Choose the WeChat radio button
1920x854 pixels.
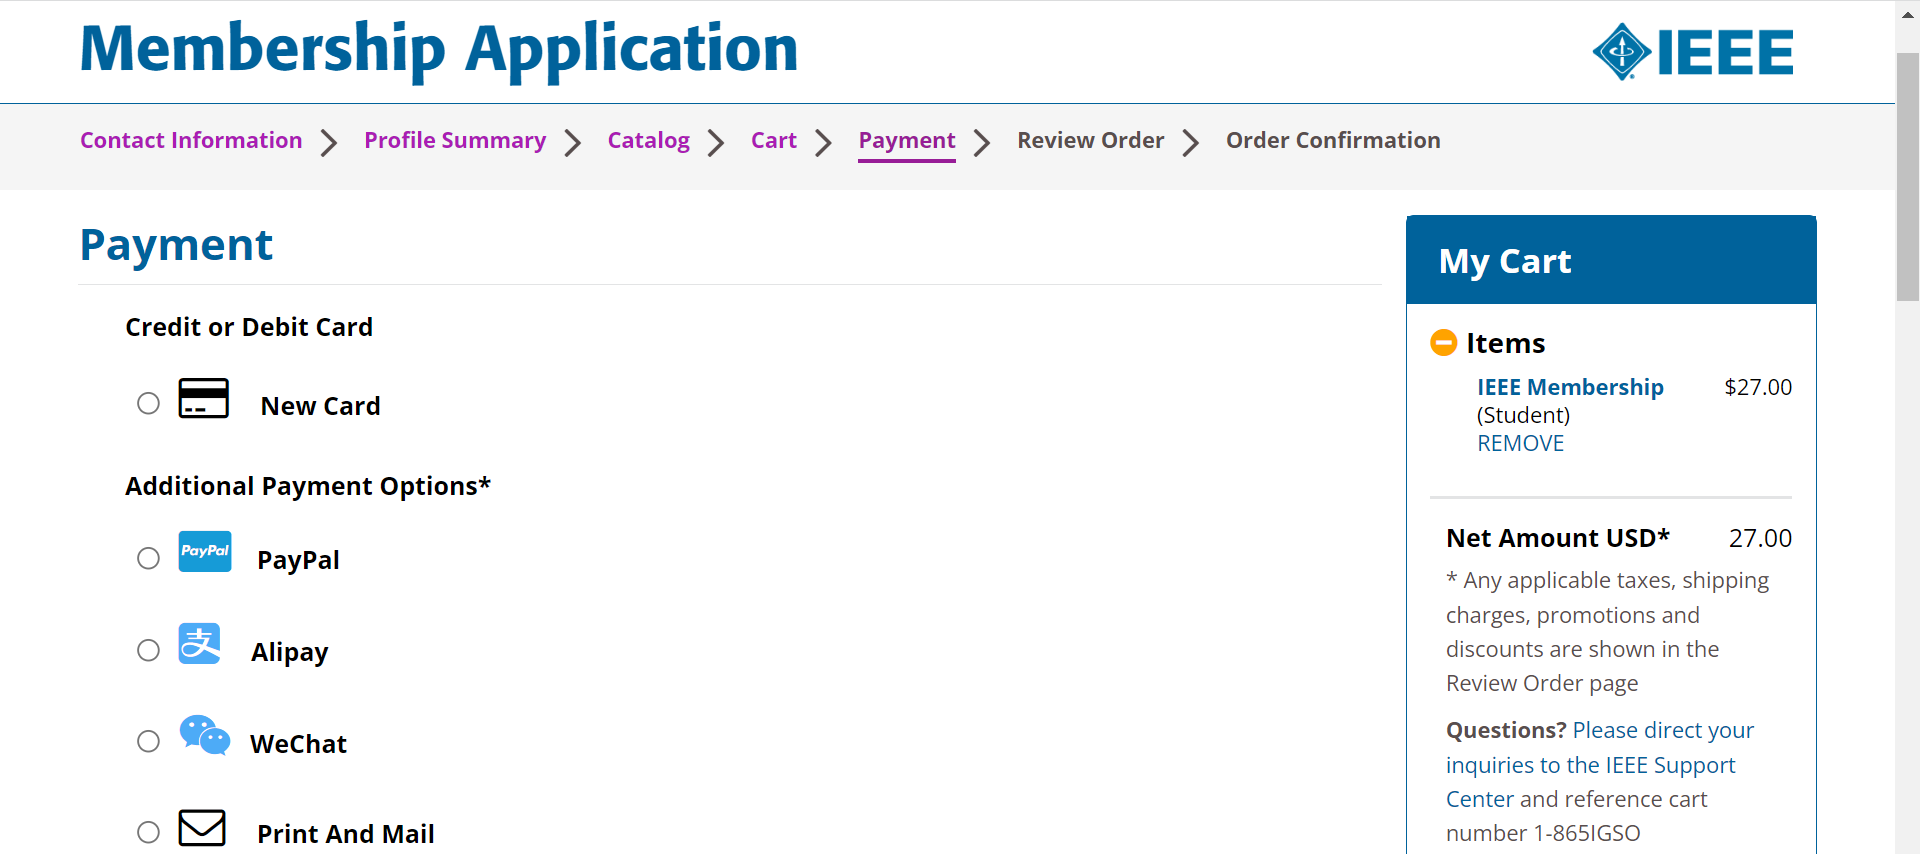148,741
